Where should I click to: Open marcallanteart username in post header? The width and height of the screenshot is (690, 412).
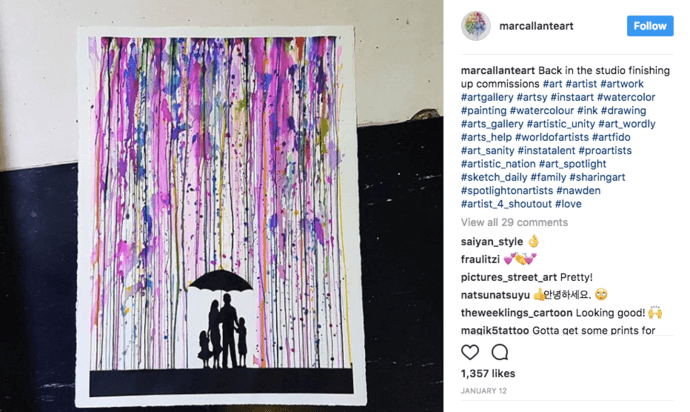tap(536, 26)
